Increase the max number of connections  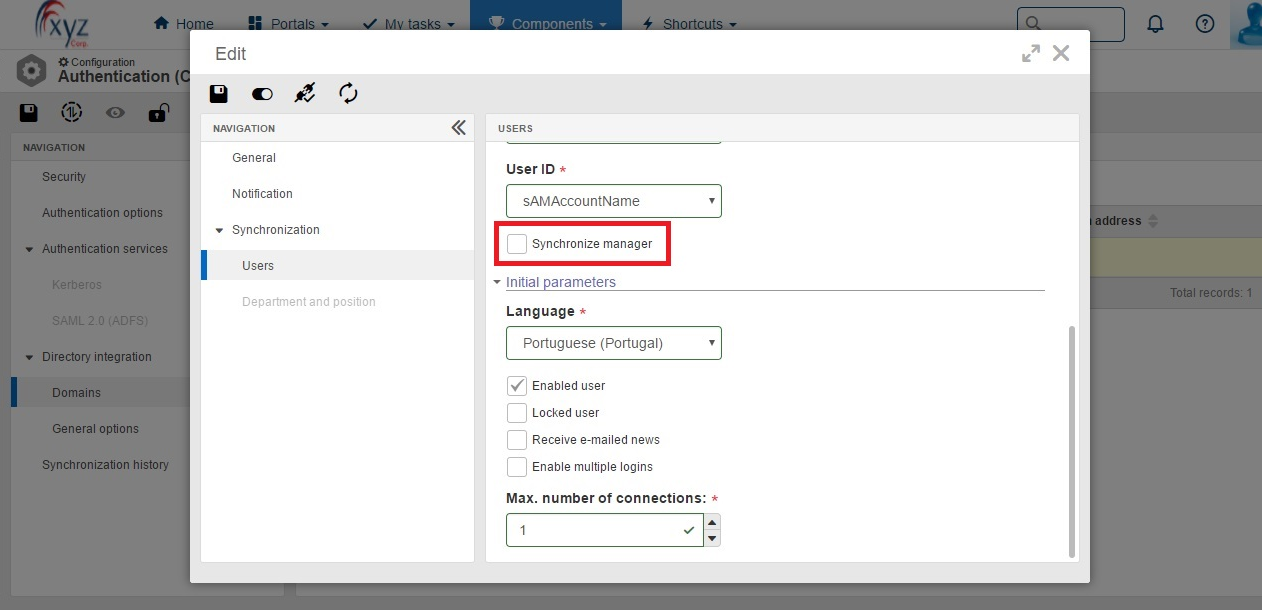(712, 522)
